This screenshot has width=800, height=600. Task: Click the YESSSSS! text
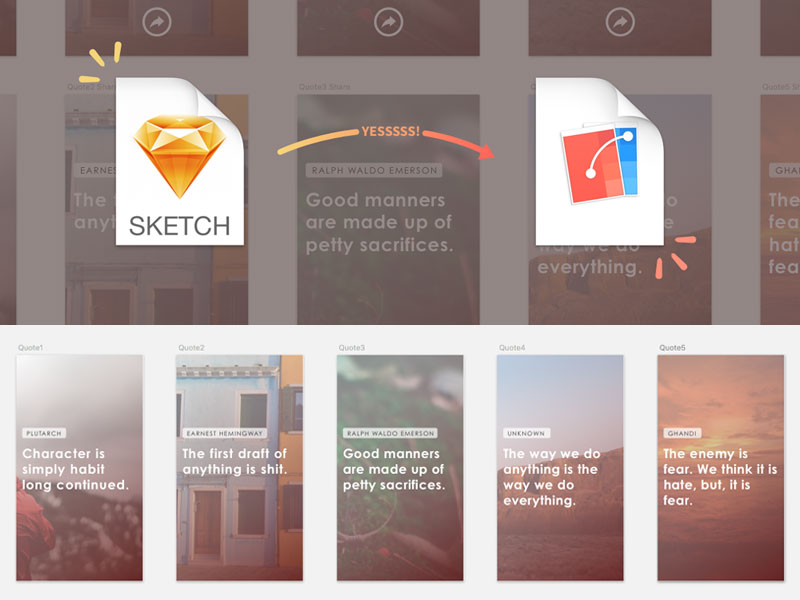391,132
